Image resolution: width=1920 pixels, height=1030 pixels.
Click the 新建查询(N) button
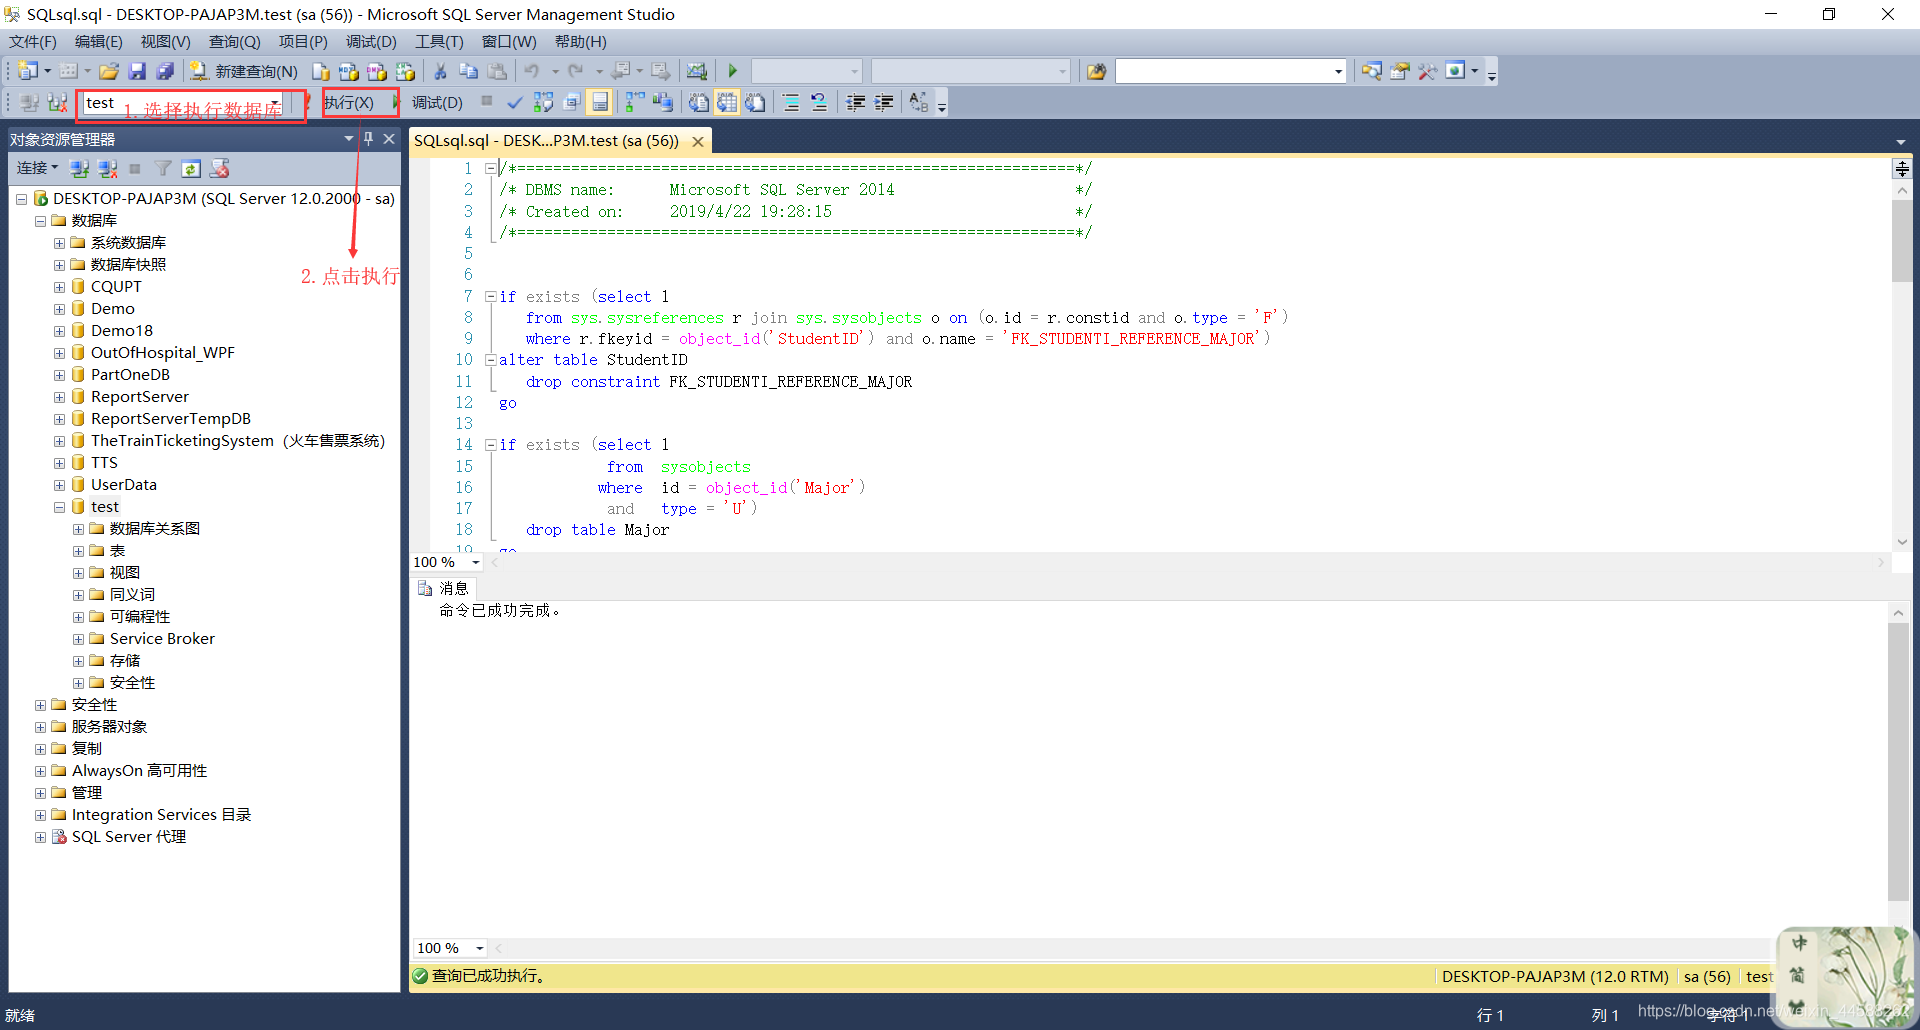click(244, 71)
